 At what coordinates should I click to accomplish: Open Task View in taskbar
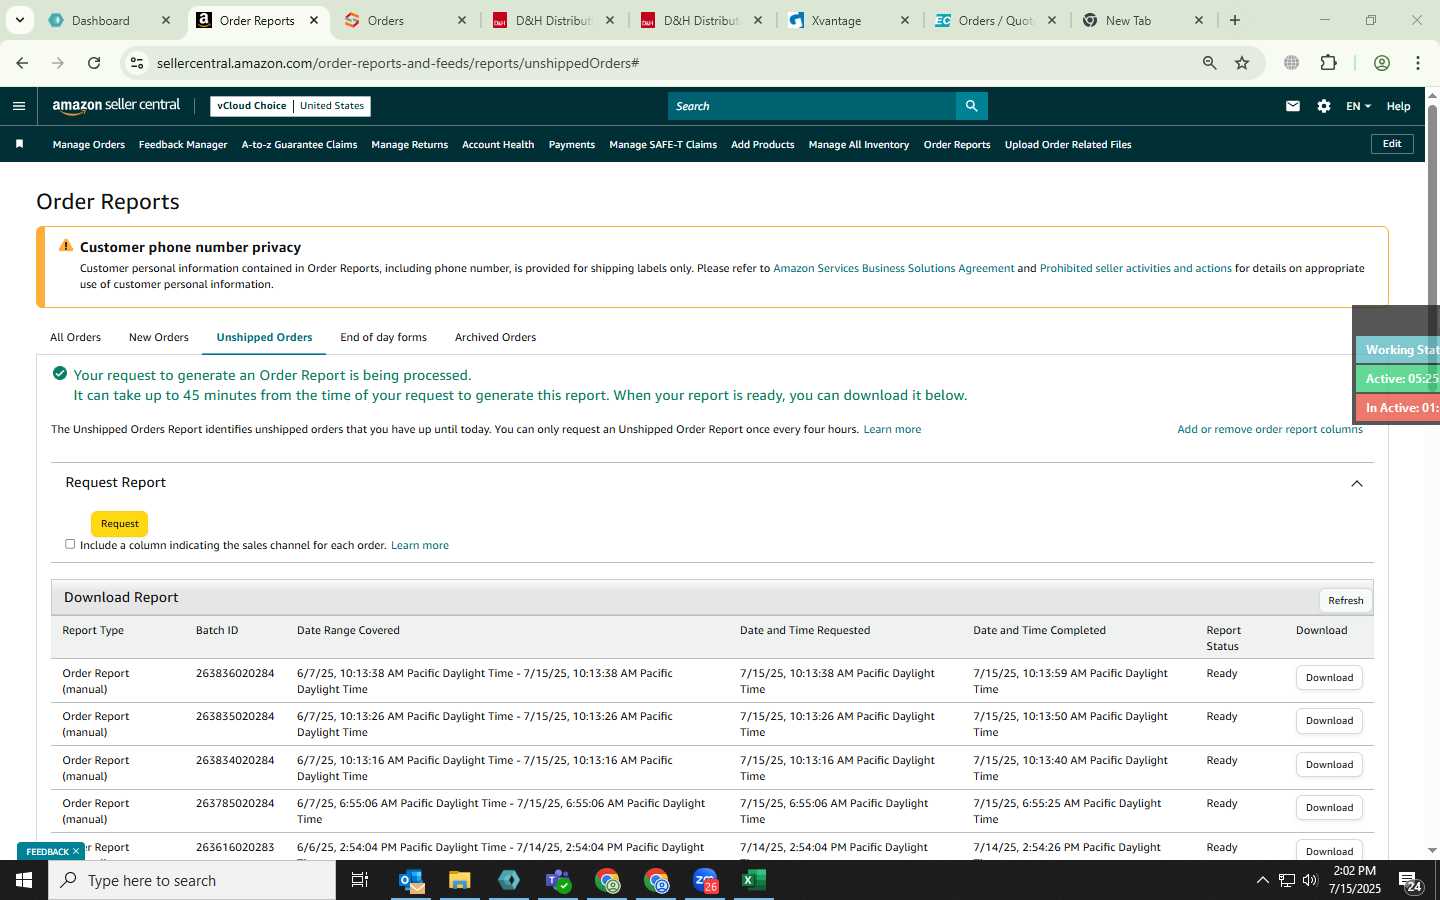360,880
